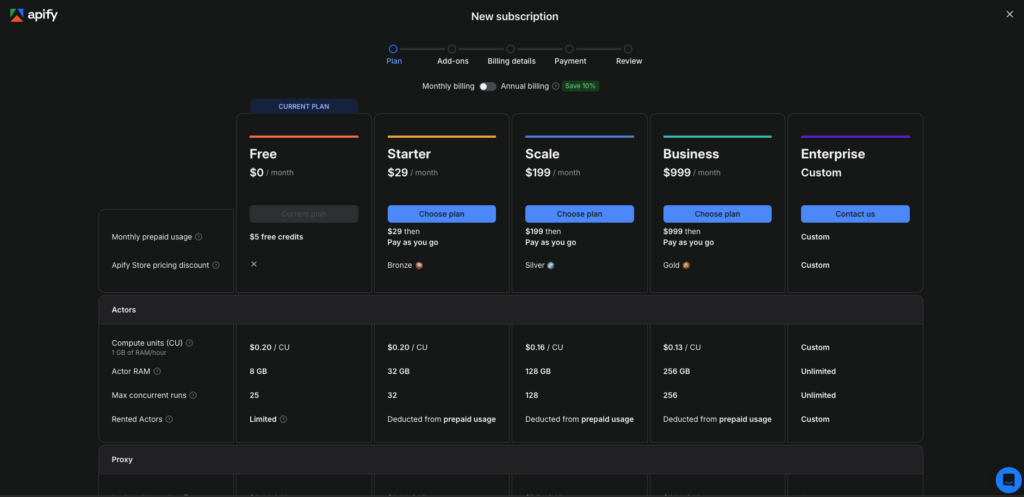
Task: Open the chat support bubble icon
Action: [x=1008, y=480]
